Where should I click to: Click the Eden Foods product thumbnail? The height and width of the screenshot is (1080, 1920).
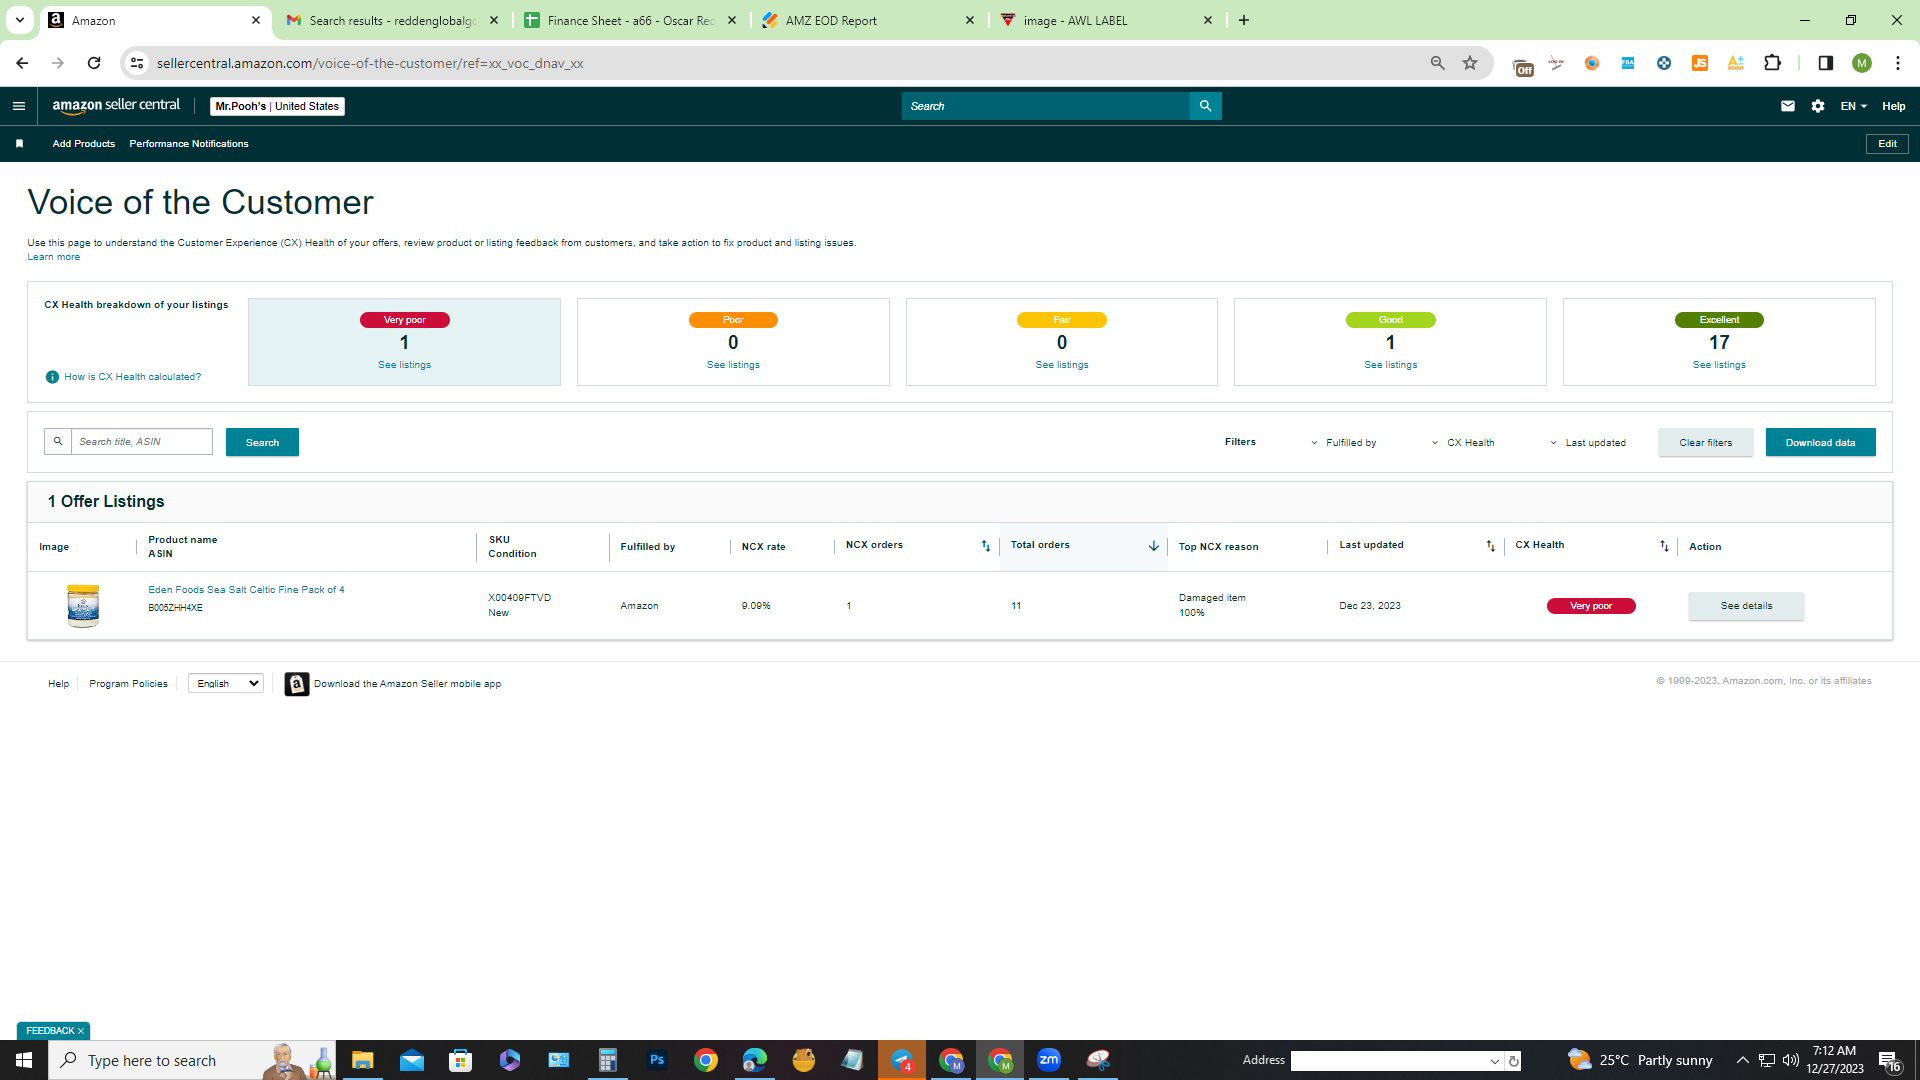[x=83, y=606]
